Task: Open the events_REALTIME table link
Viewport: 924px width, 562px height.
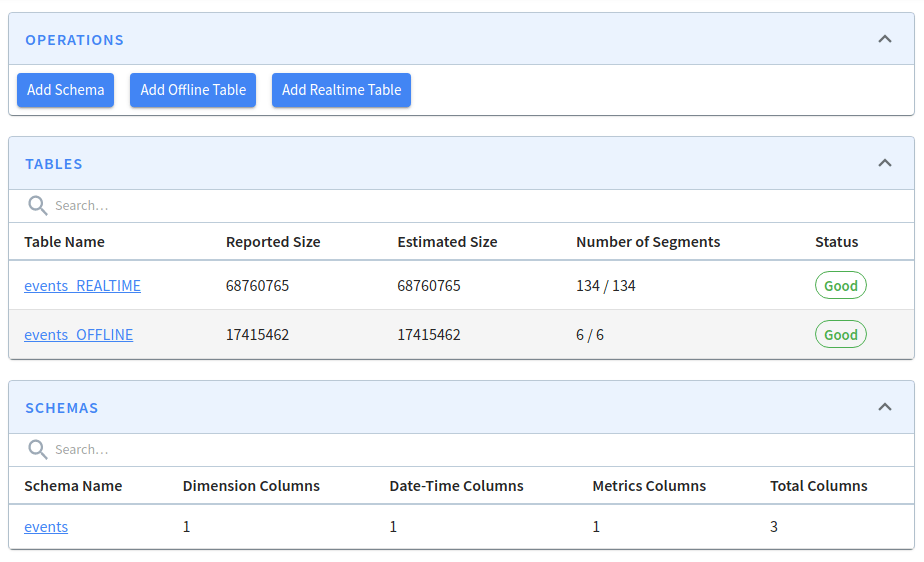Action: tap(82, 286)
